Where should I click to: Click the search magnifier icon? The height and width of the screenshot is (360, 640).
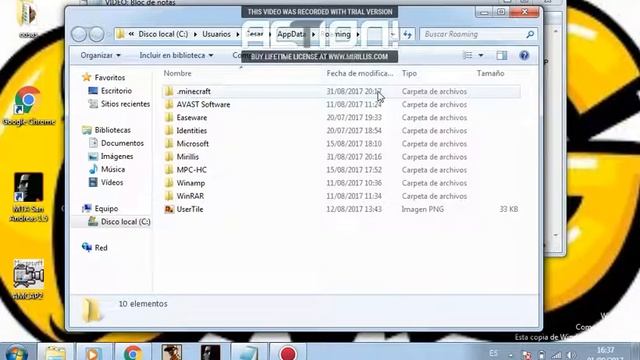(530, 34)
